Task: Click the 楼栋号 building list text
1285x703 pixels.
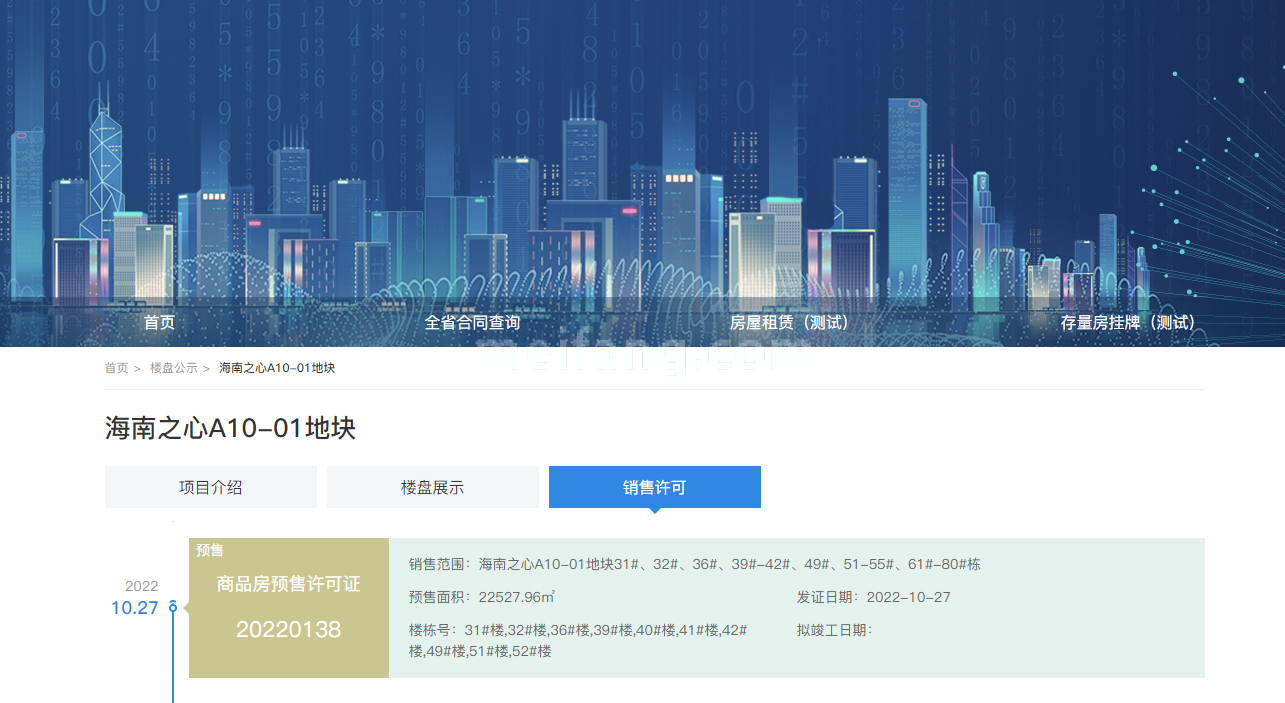Action: [x=578, y=640]
